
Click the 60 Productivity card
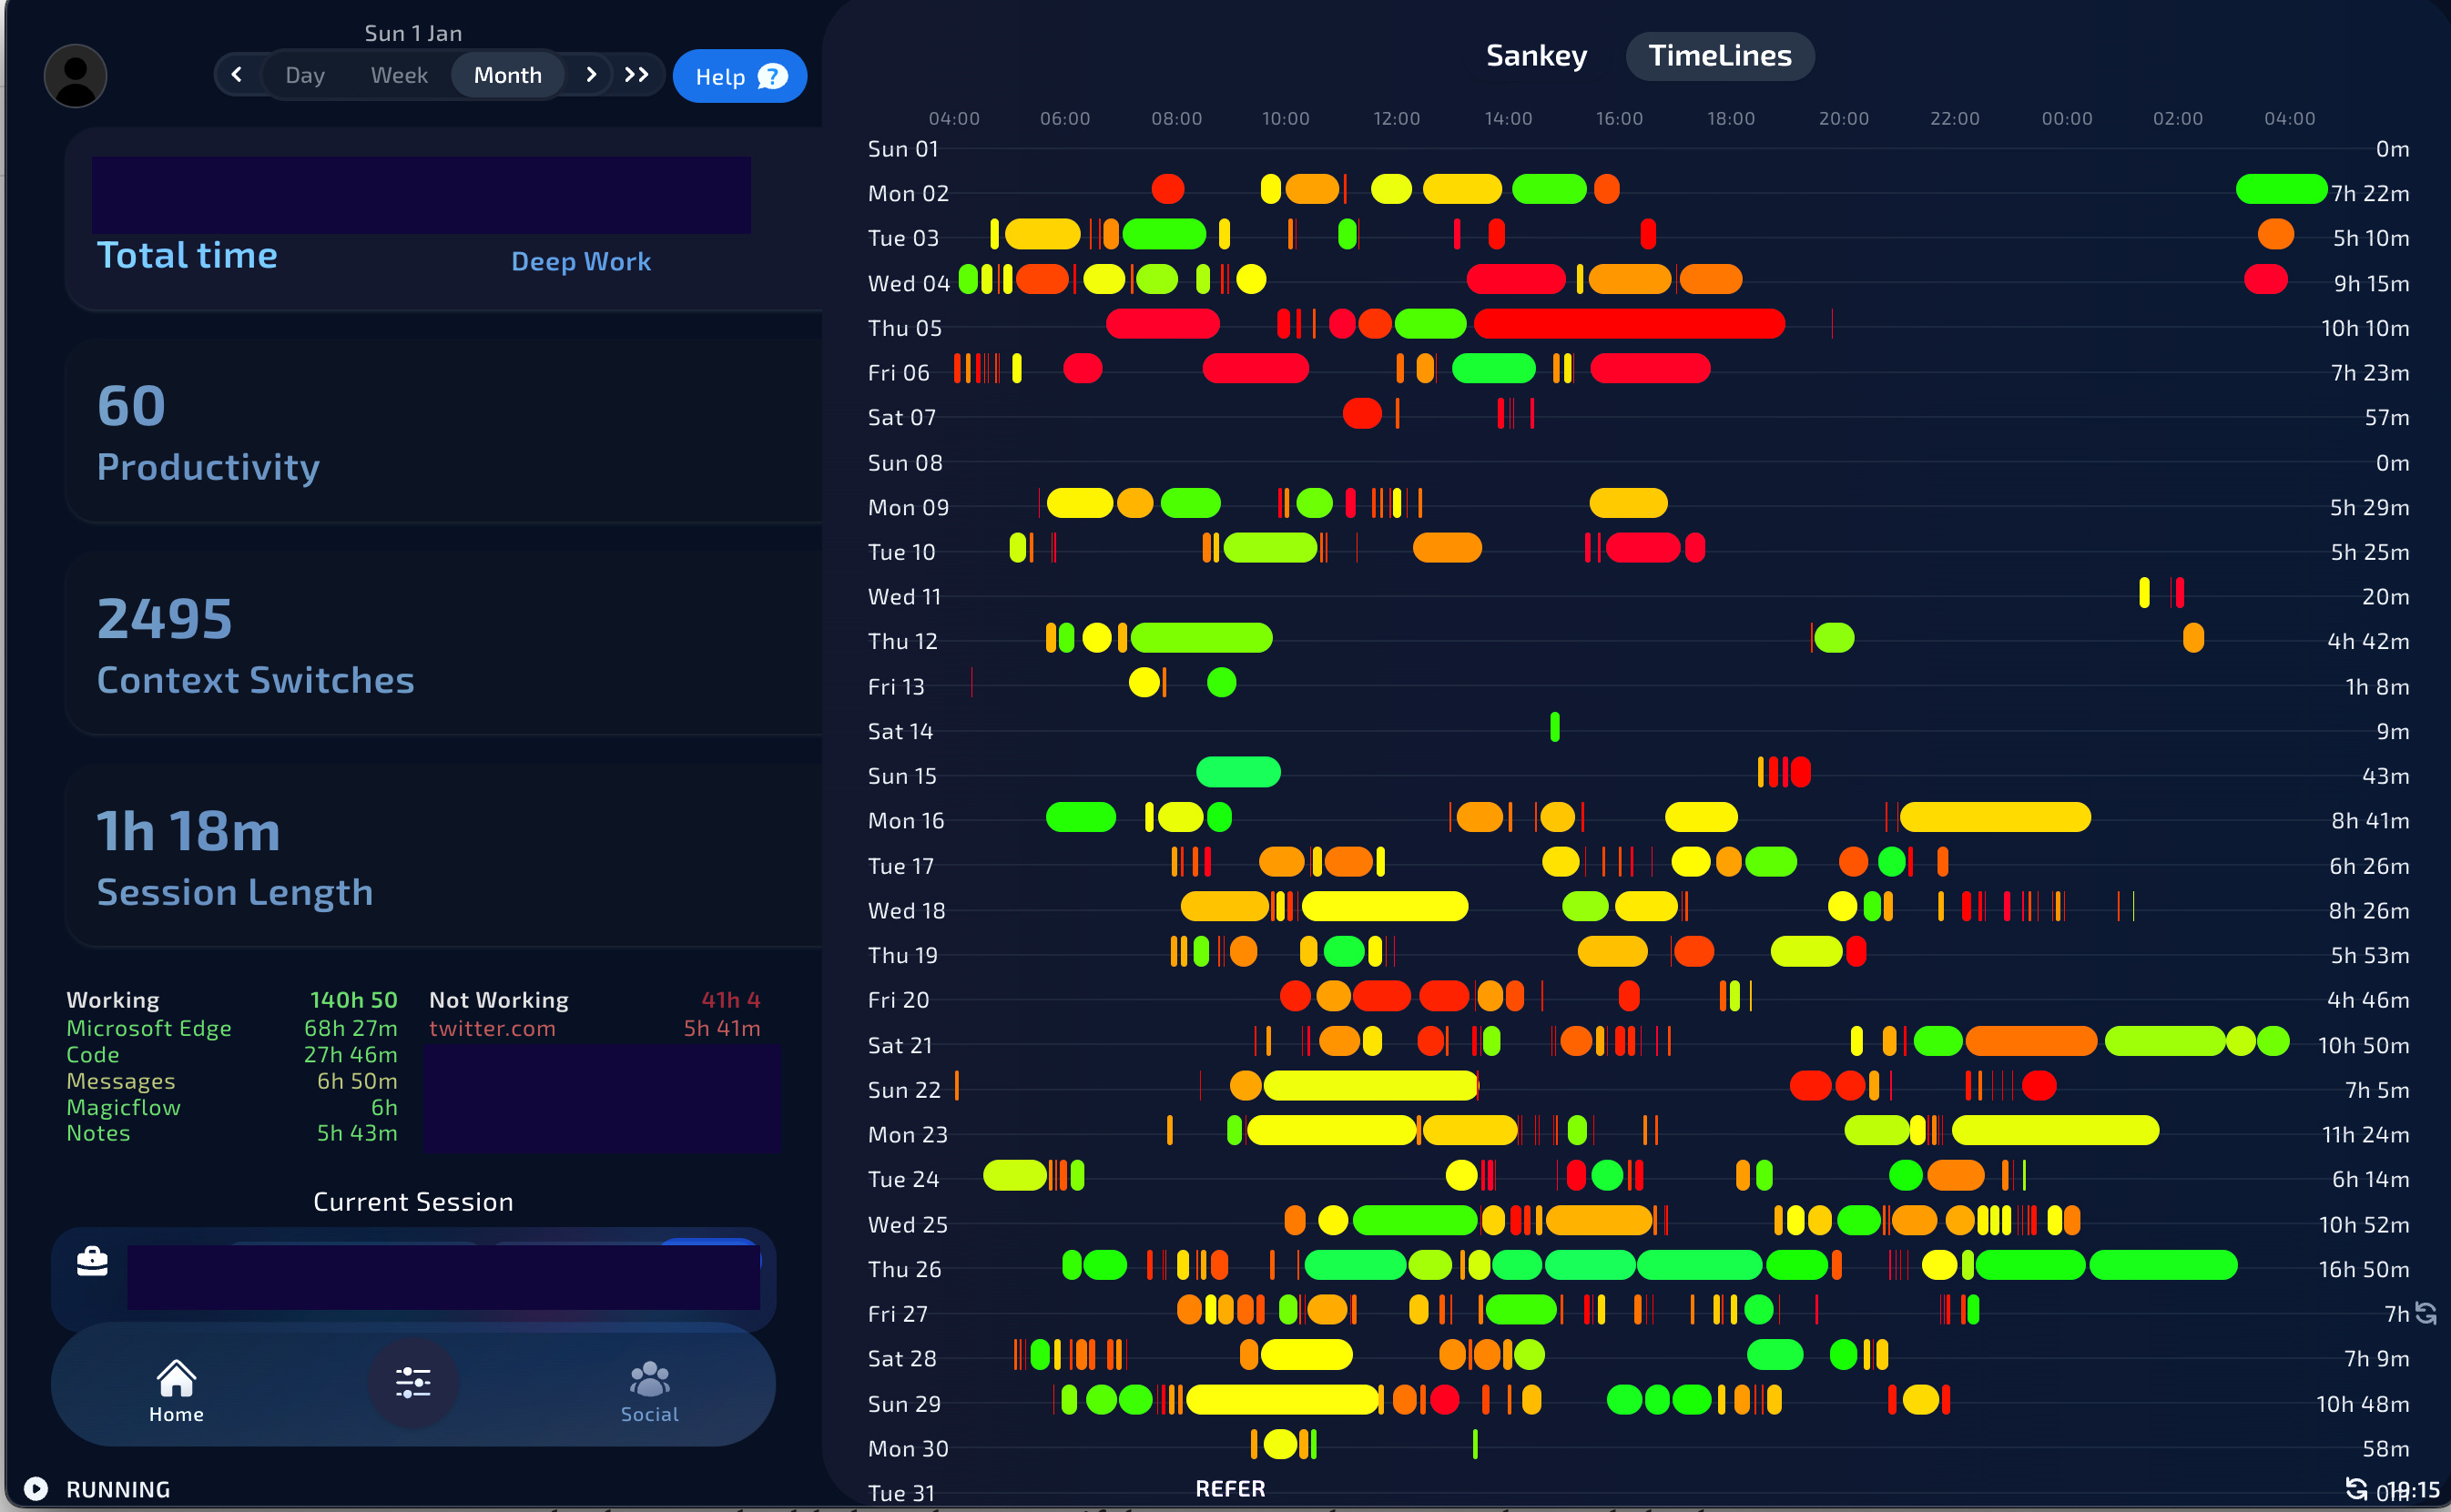pyautogui.click(x=445, y=432)
